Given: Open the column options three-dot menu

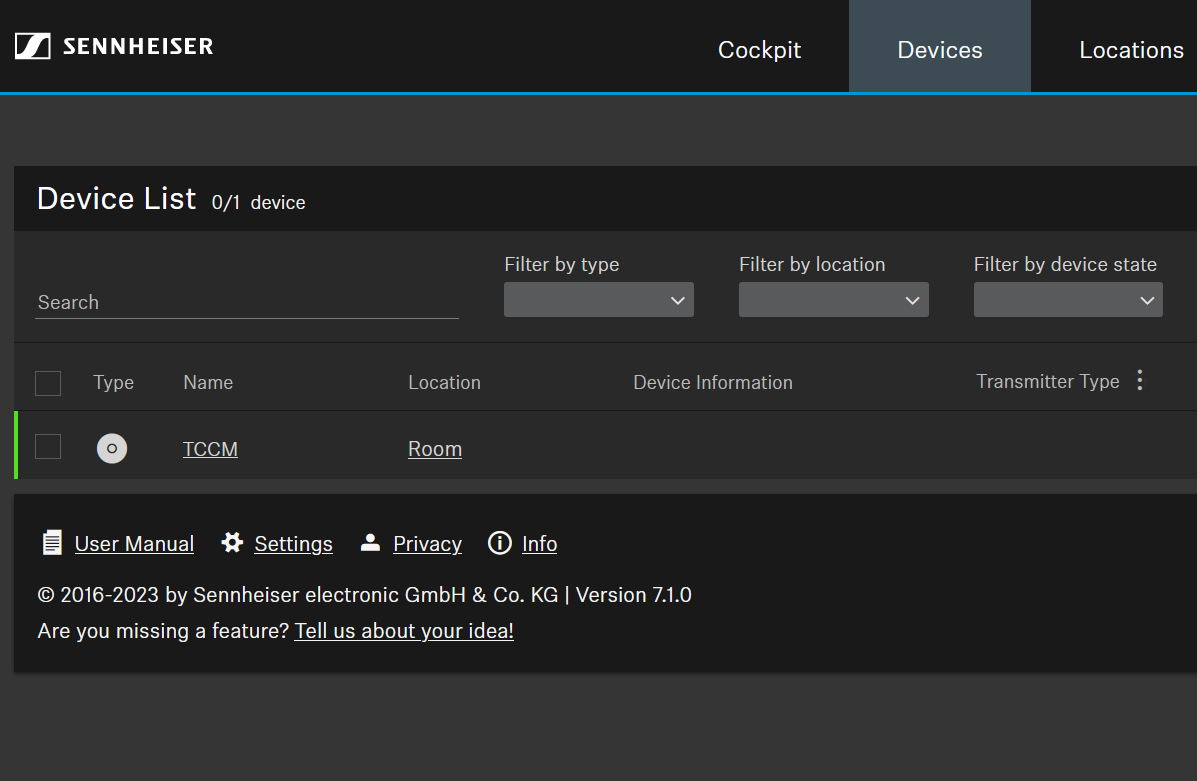Looking at the screenshot, I should point(1140,380).
